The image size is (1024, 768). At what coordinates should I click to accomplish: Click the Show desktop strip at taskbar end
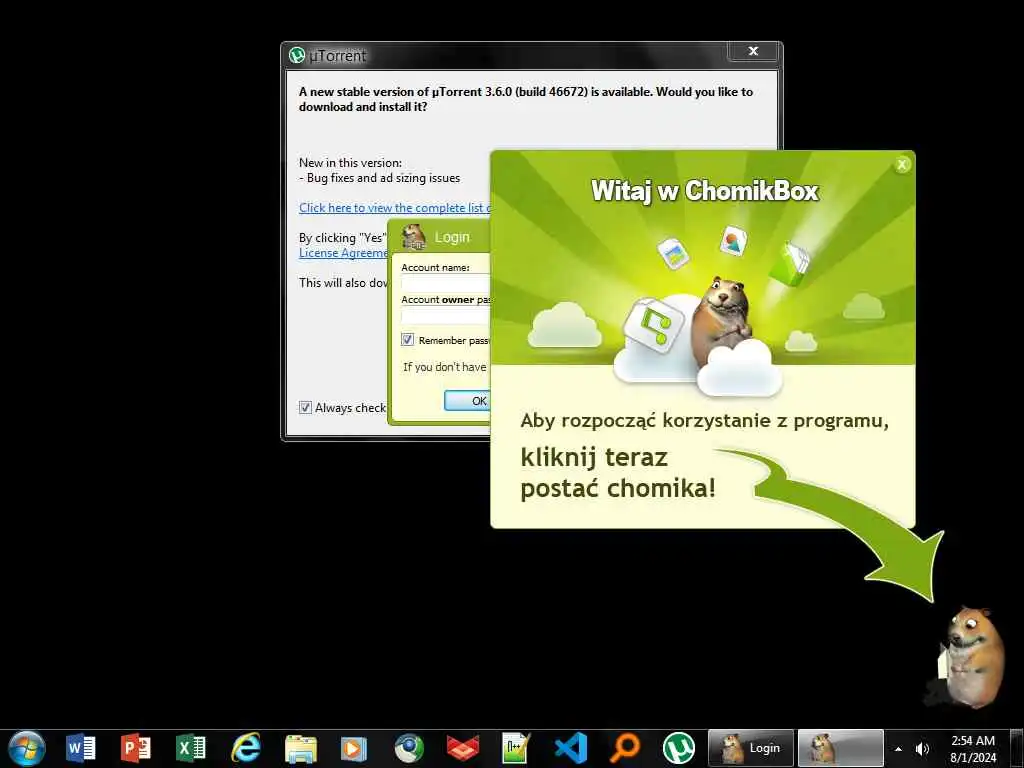point(1017,748)
